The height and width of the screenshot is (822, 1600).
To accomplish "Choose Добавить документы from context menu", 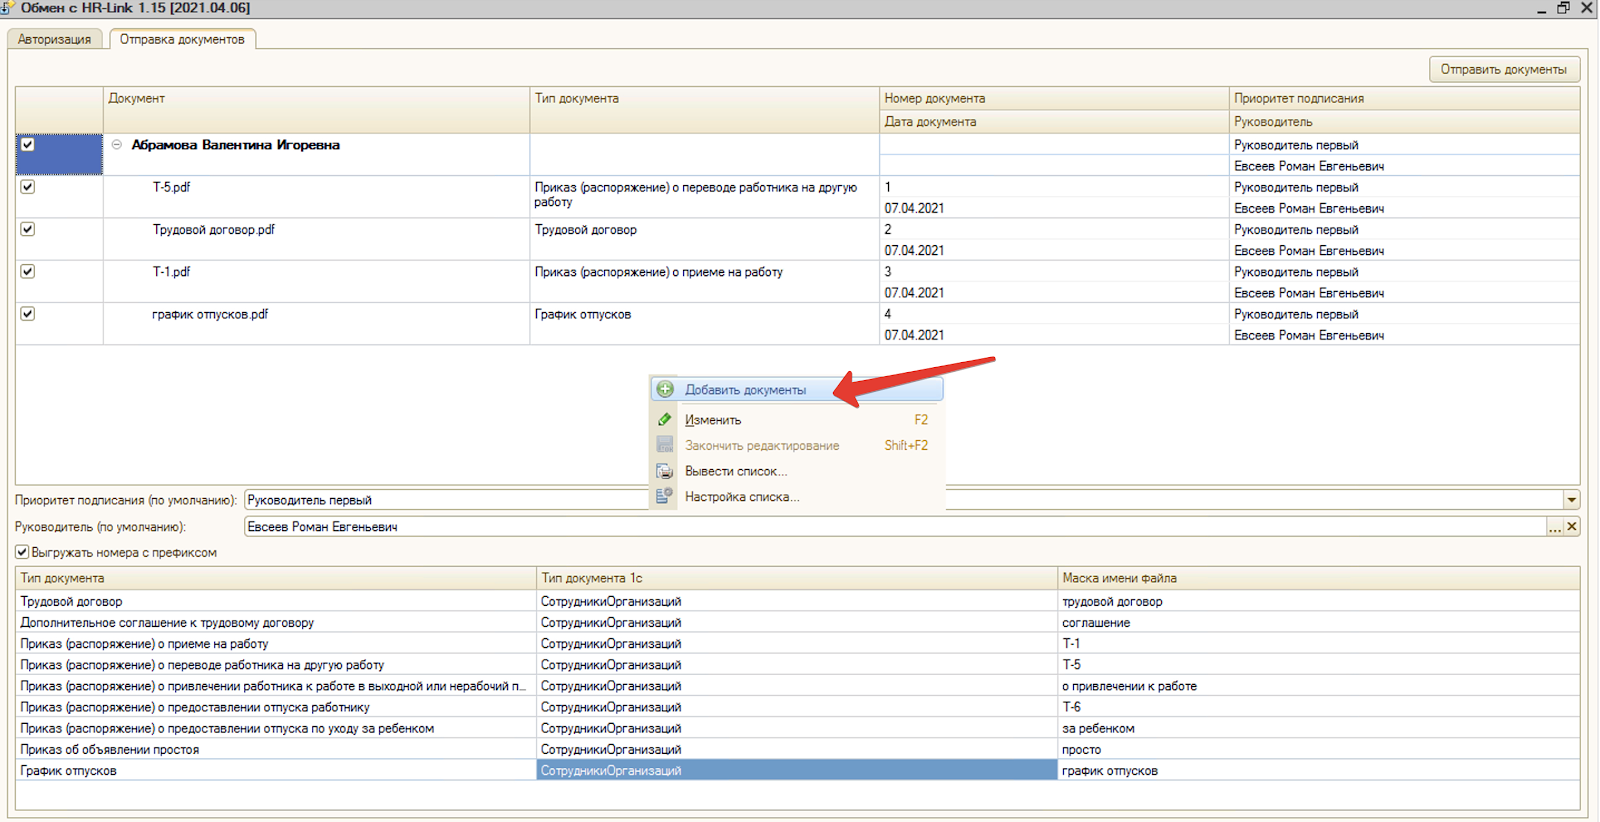I will point(797,389).
